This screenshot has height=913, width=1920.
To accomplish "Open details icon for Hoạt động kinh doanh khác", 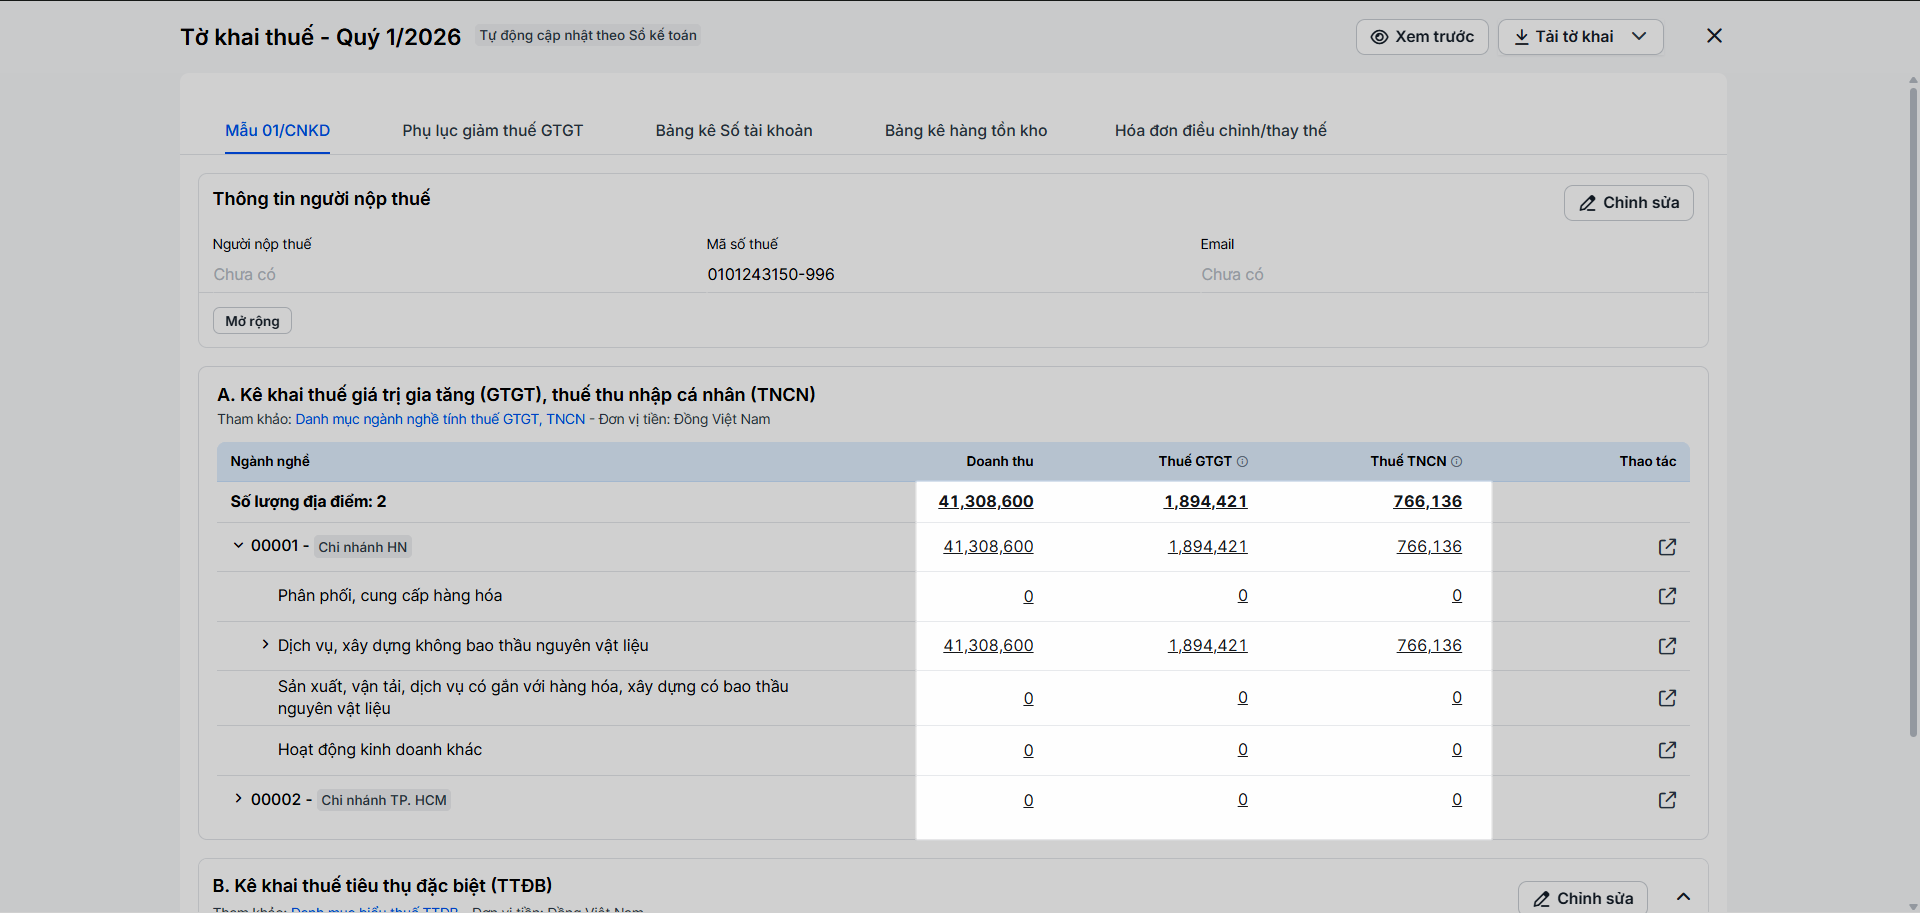I will pyautogui.click(x=1667, y=750).
